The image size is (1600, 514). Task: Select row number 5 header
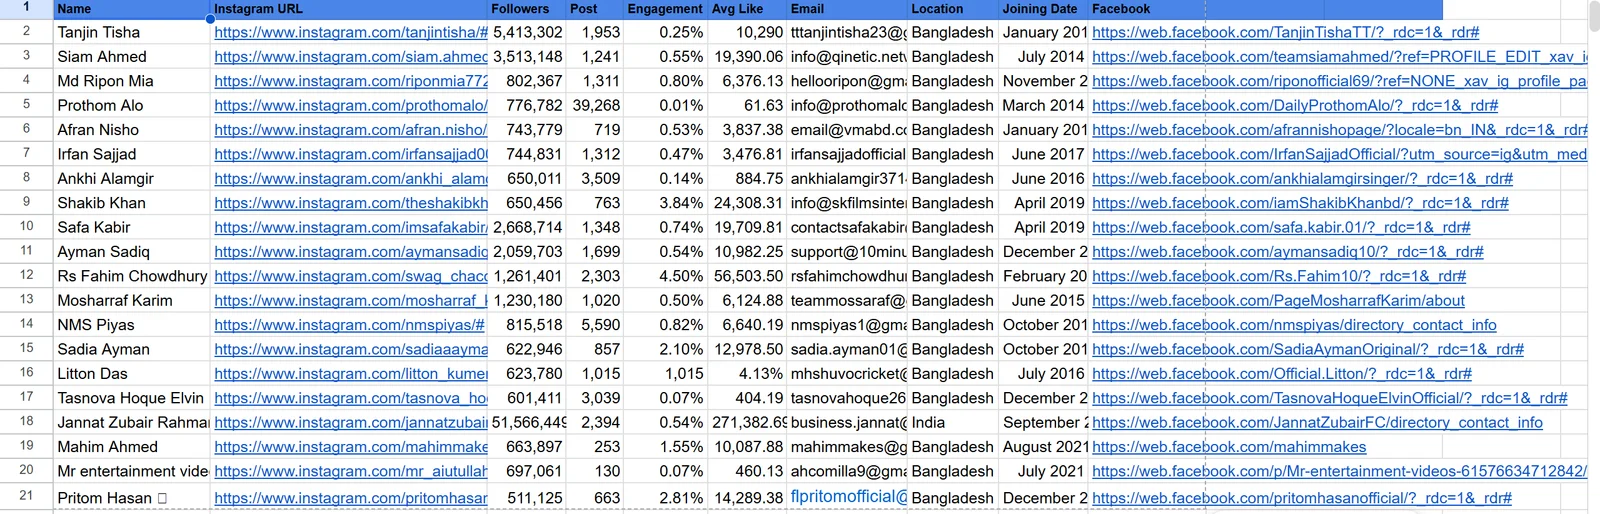26,104
